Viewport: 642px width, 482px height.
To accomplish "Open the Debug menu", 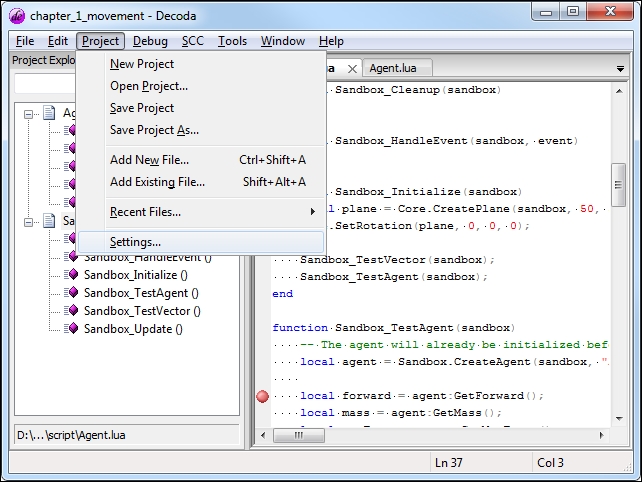I will [x=150, y=41].
